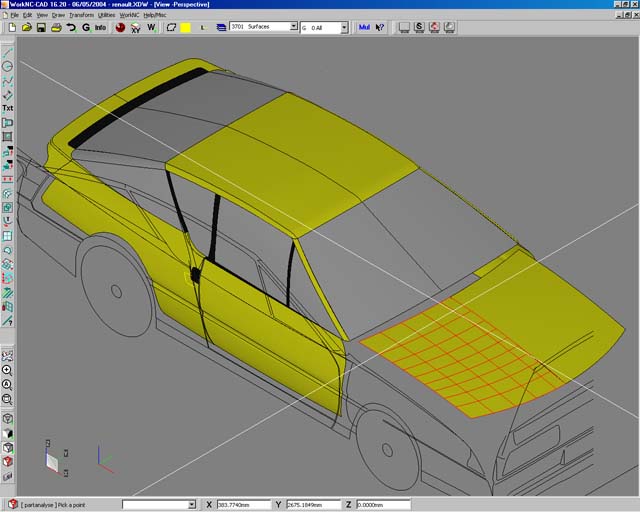Select the Txt text tool
The height and width of the screenshot is (512, 640).
(8, 108)
